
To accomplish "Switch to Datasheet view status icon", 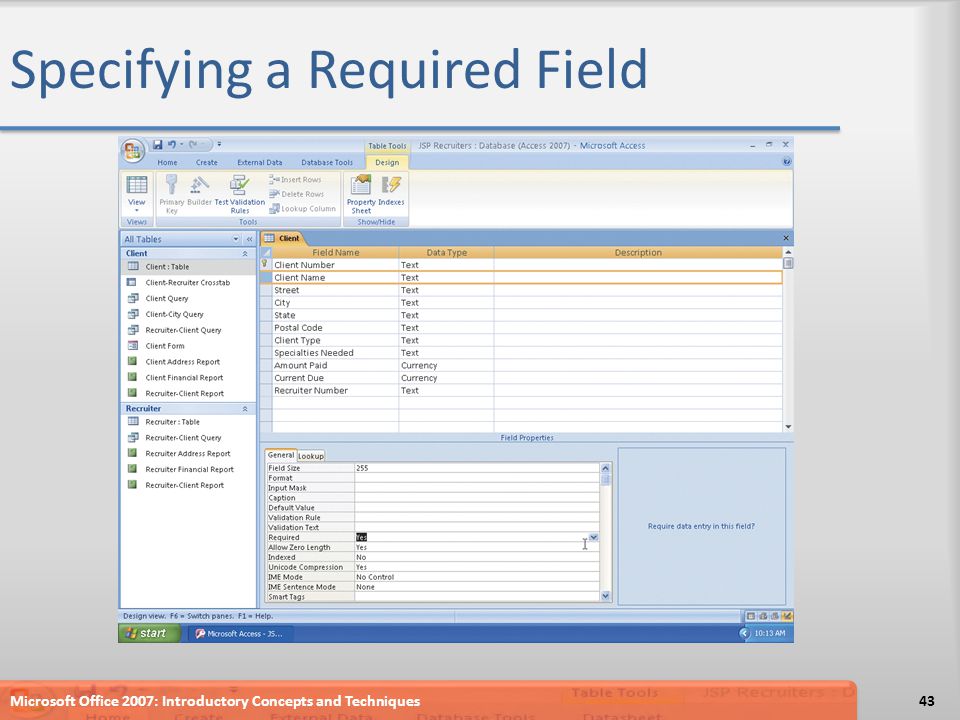I will (751, 616).
